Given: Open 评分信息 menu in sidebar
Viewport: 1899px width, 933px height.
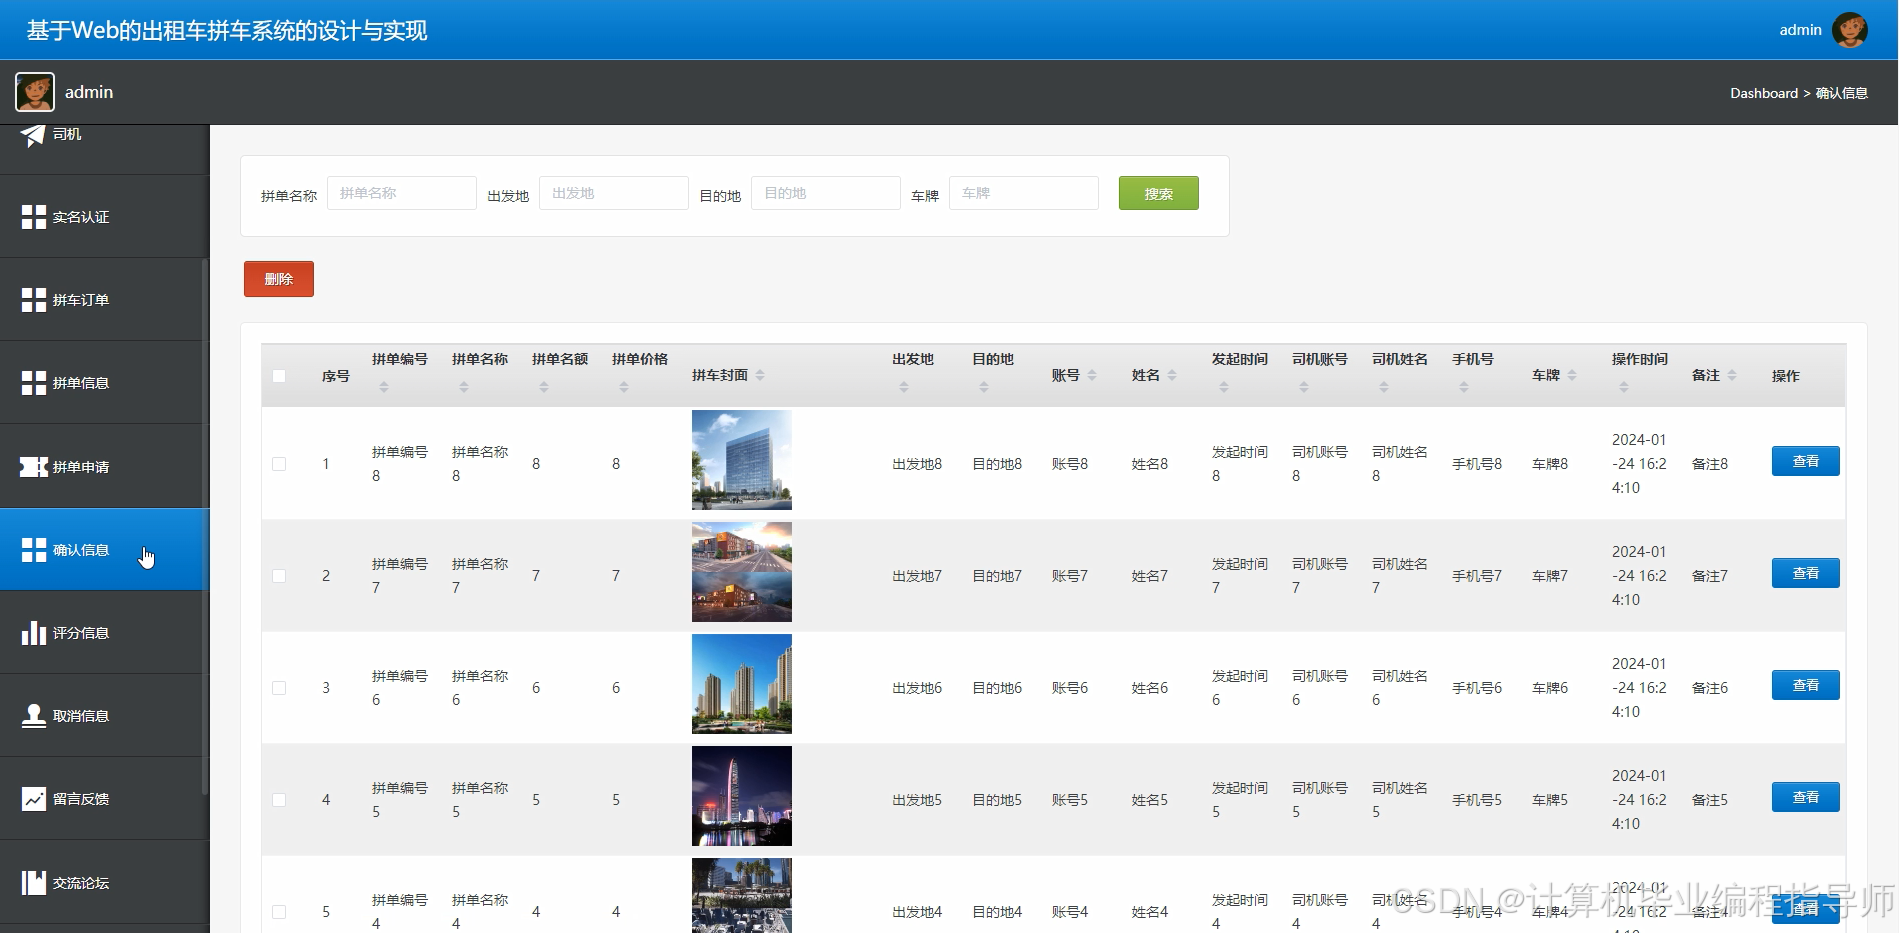Looking at the screenshot, I should (x=105, y=633).
